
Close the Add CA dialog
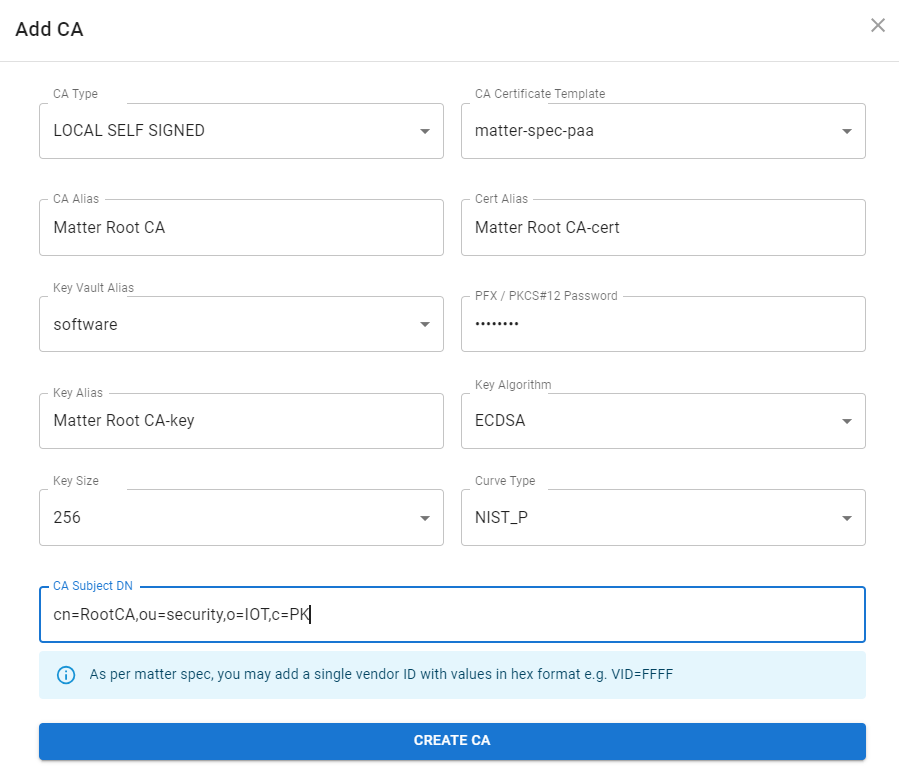pyautogui.click(x=877, y=26)
